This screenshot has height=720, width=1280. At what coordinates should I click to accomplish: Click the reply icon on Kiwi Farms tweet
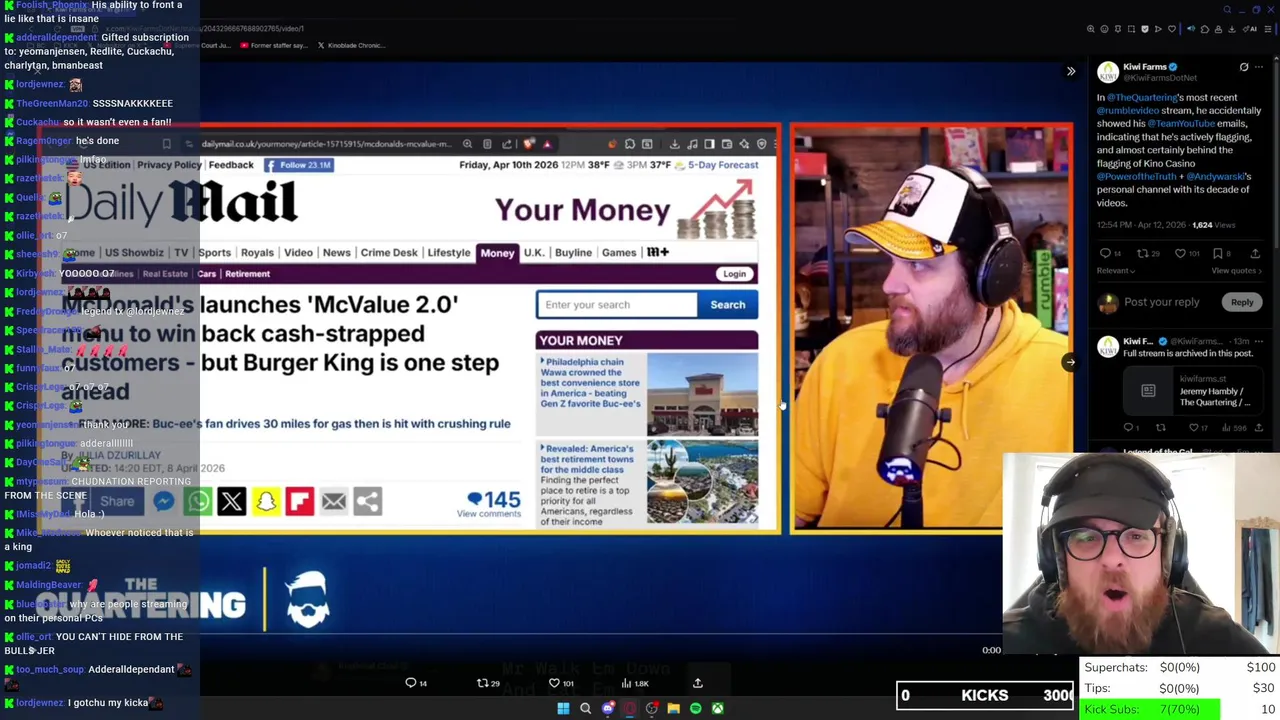(1105, 253)
